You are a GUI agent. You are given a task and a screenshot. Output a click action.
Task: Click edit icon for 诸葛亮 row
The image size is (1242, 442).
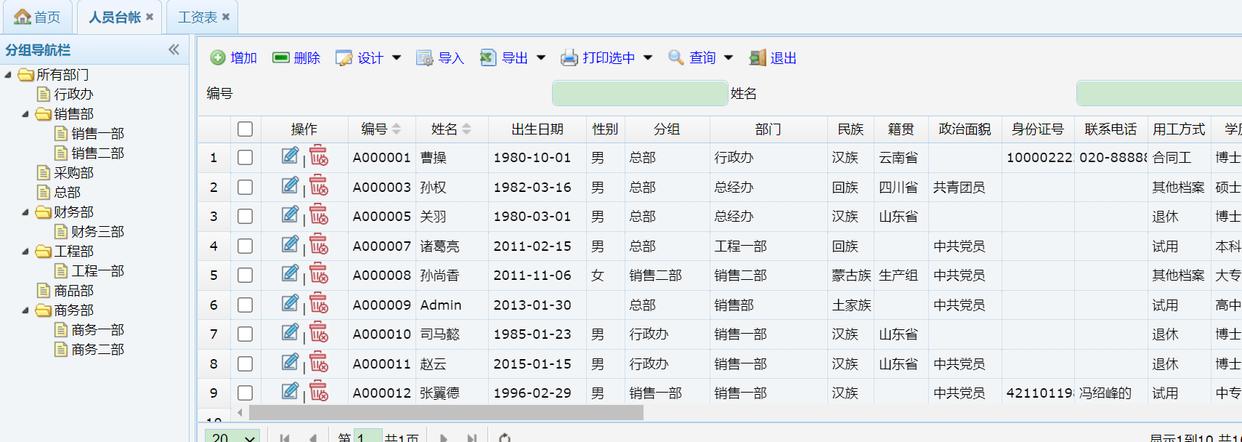[x=290, y=245]
